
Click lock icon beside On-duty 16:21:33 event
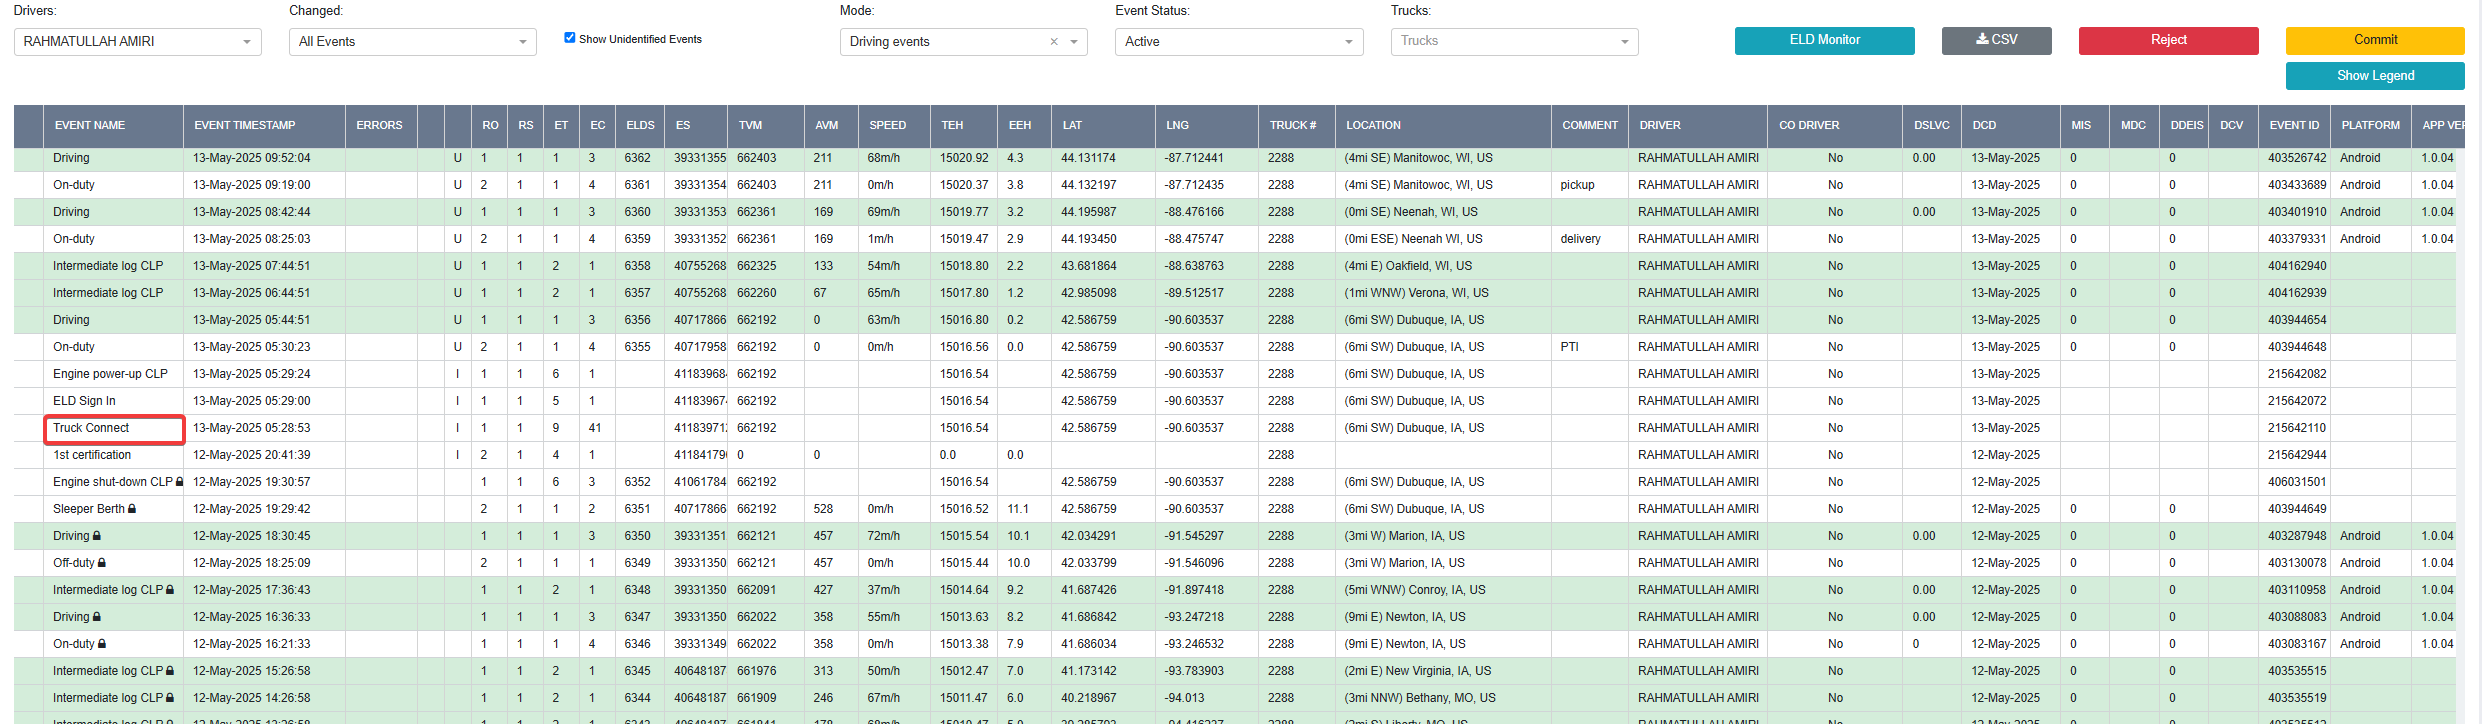point(102,644)
